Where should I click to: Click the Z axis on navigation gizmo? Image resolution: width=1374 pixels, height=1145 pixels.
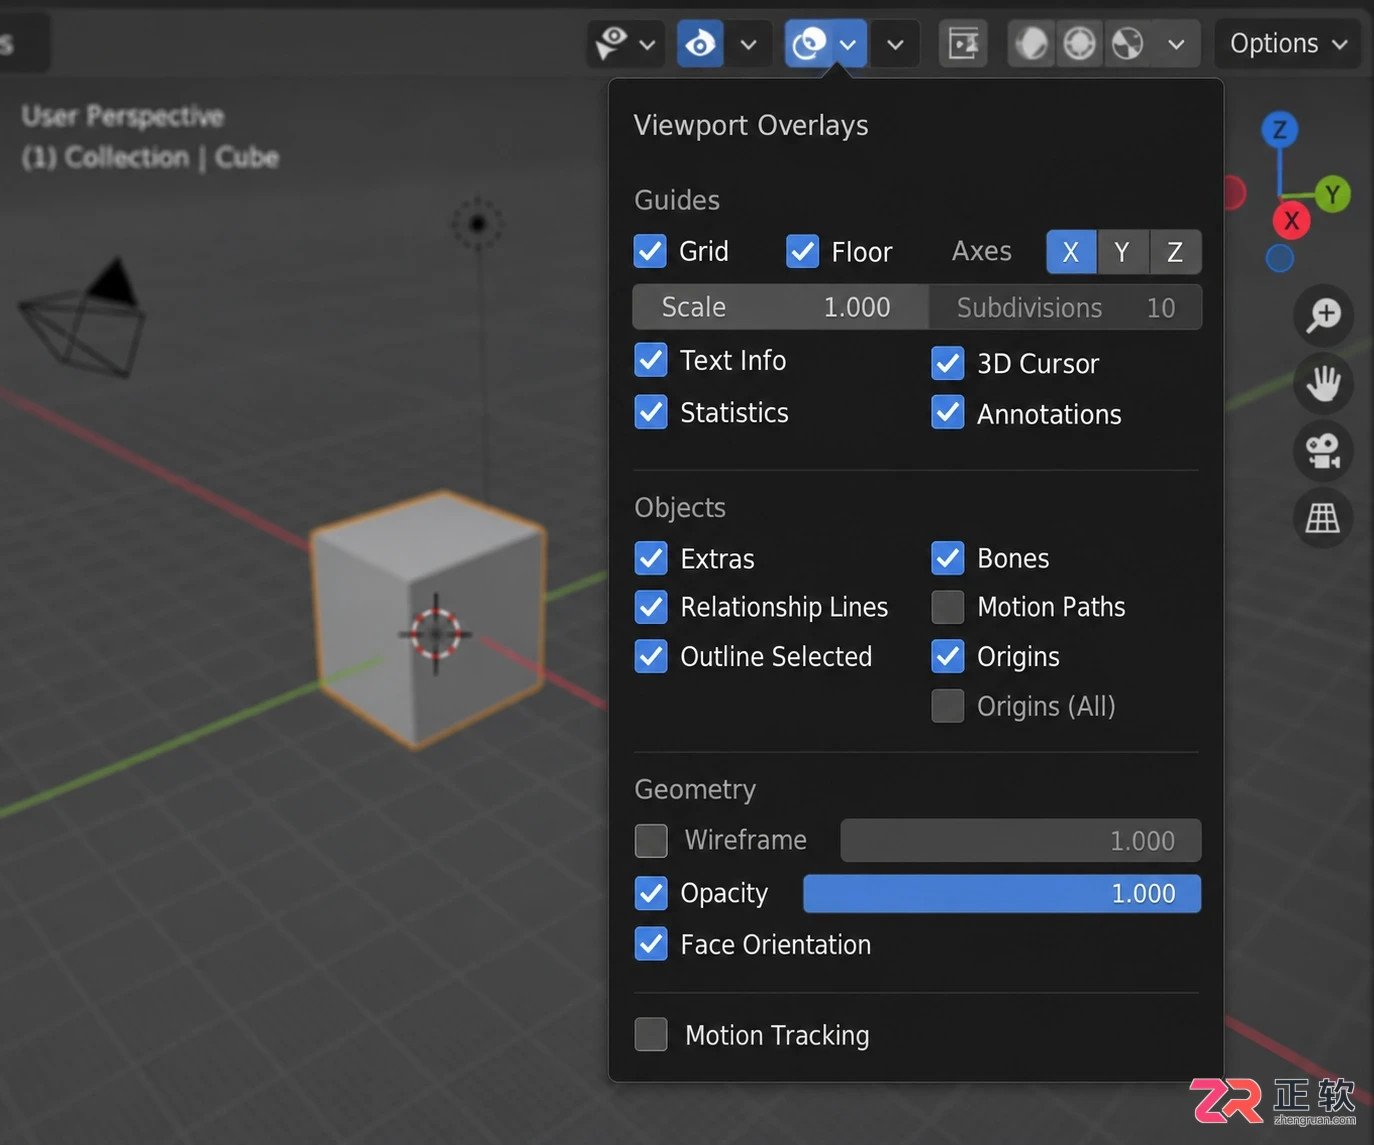[x=1280, y=129]
